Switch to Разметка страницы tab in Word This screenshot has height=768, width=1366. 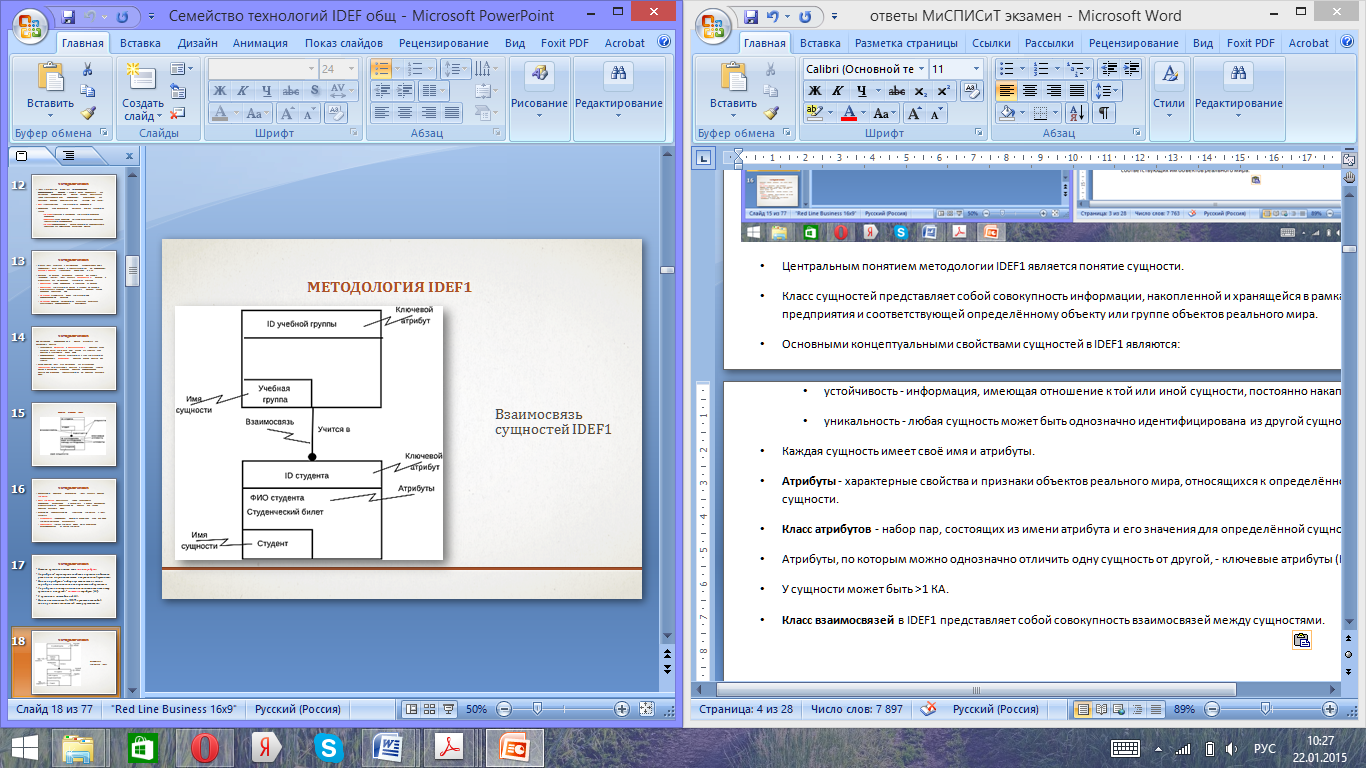coord(906,43)
